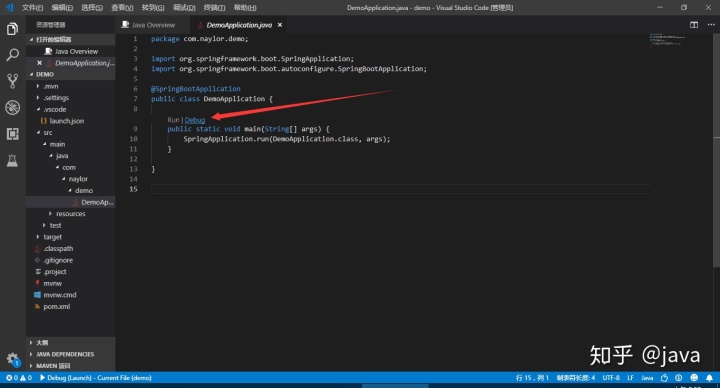This screenshot has width=720, height=388.
Task: Click the code minimap preview
Action: click(x=668, y=39)
